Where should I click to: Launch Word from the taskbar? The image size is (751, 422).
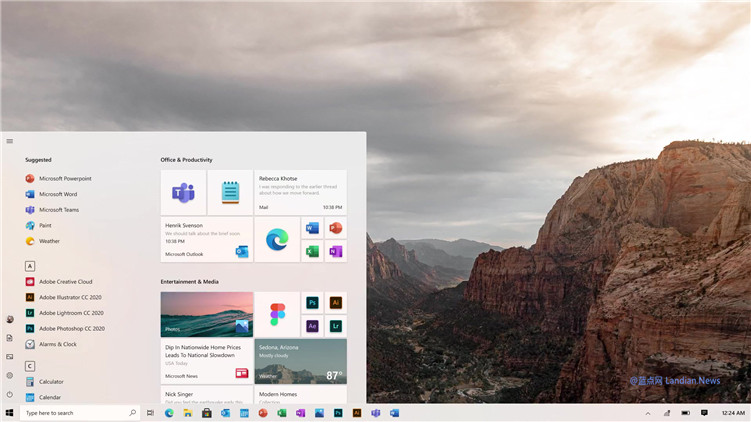(x=394, y=413)
